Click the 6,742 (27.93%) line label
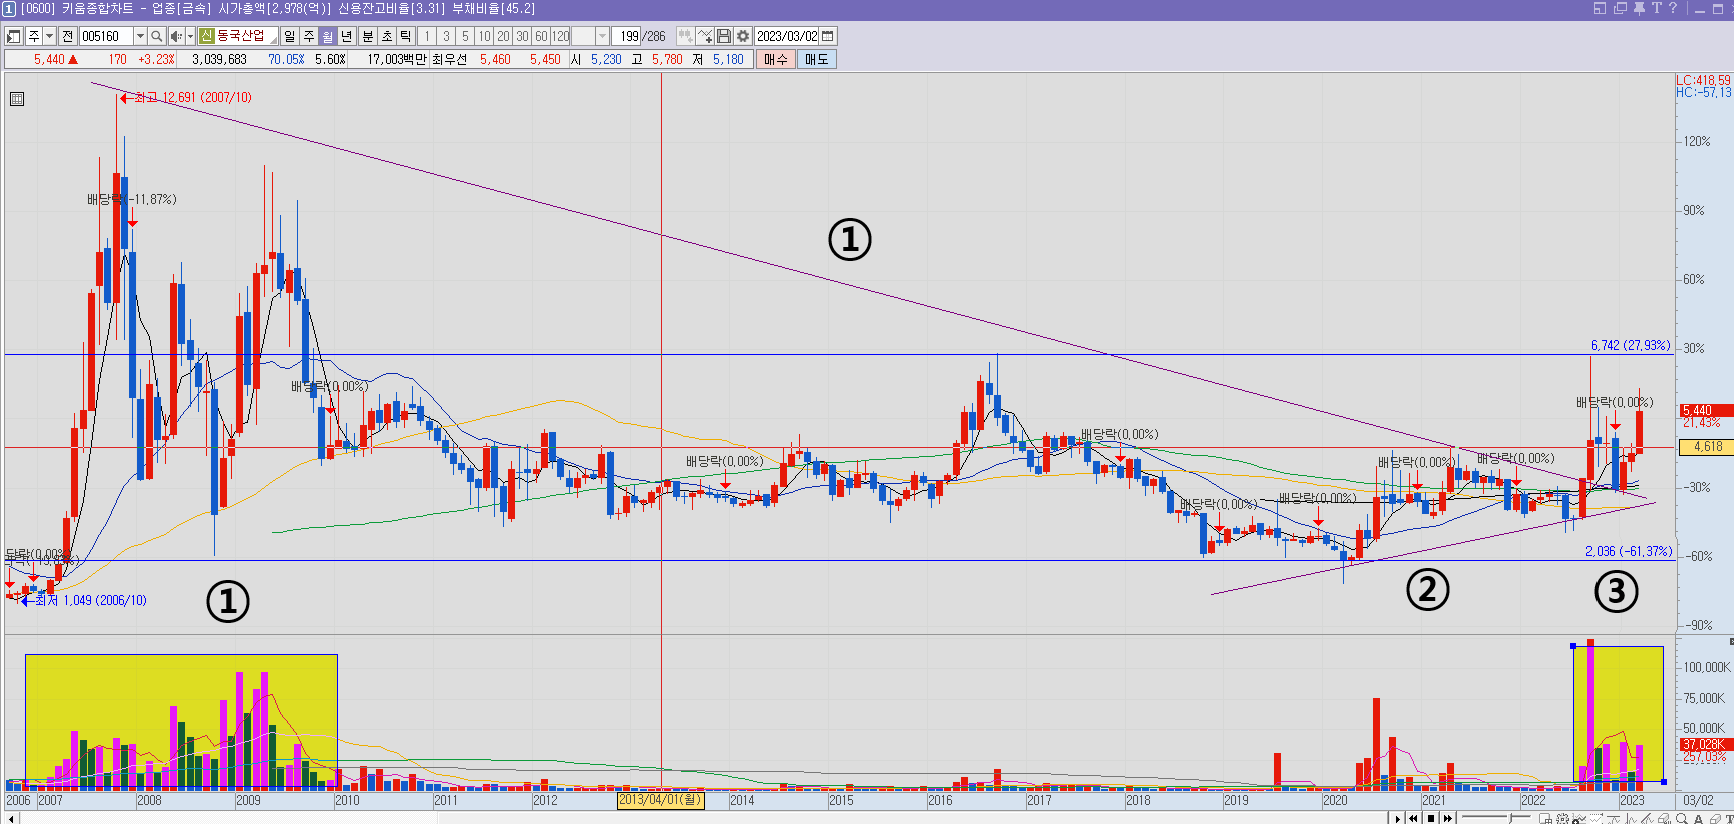 [1630, 345]
